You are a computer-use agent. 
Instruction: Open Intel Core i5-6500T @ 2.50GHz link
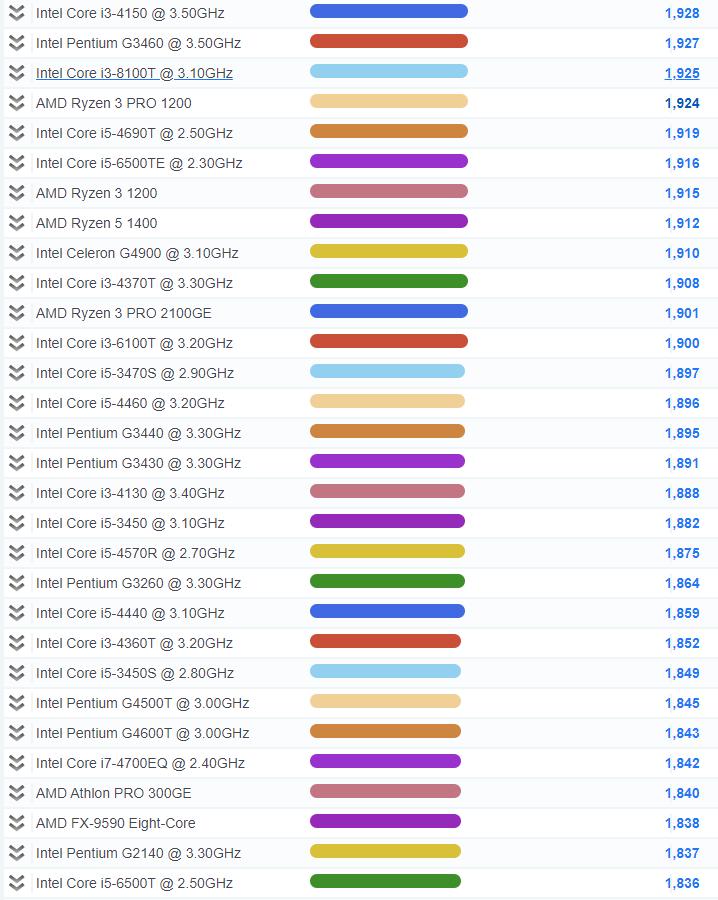click(x=134, y=883)
